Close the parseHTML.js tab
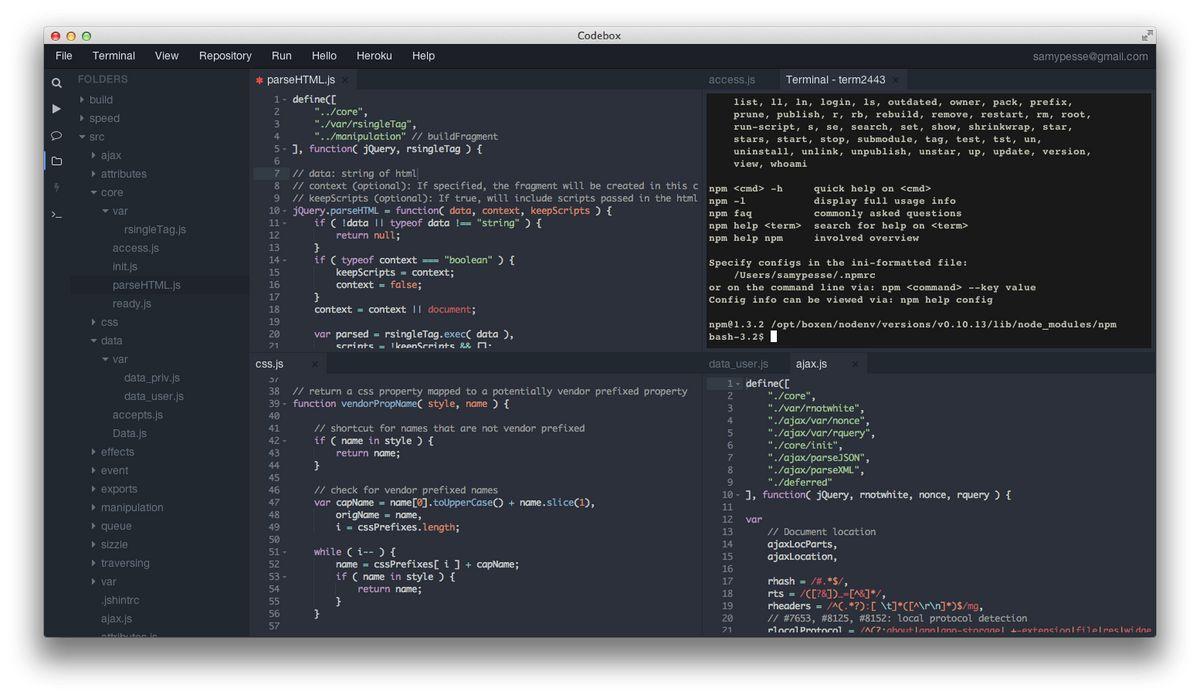Screen dimensions: 1200x698 (x=345, y=80)
